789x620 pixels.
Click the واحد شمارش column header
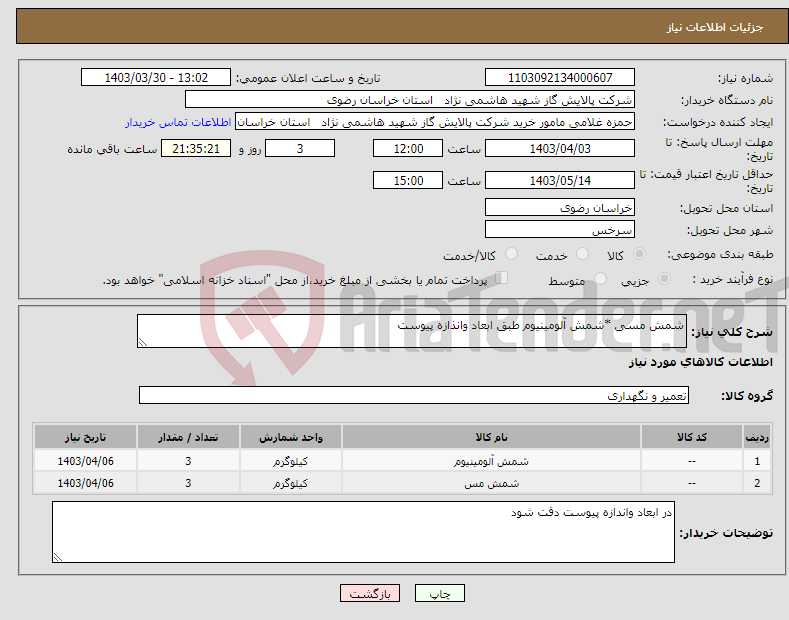(x=291, y=437)
